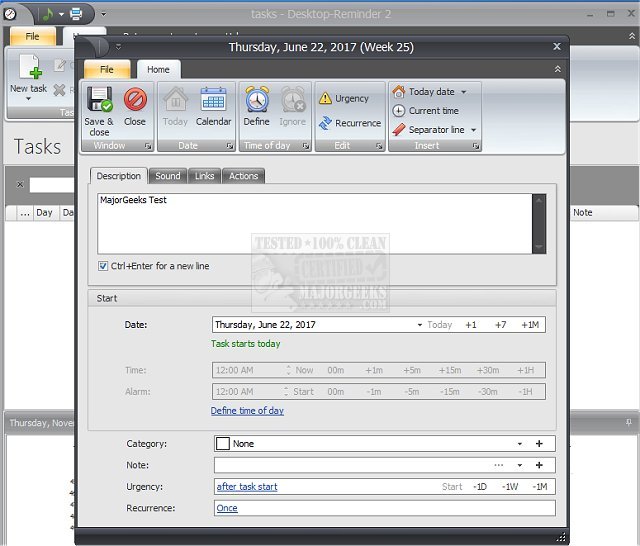Image resolution: width=640 pixels, height=546 pixels.
Task: Click the Urgency warning icon
Action: coord(325,98)
